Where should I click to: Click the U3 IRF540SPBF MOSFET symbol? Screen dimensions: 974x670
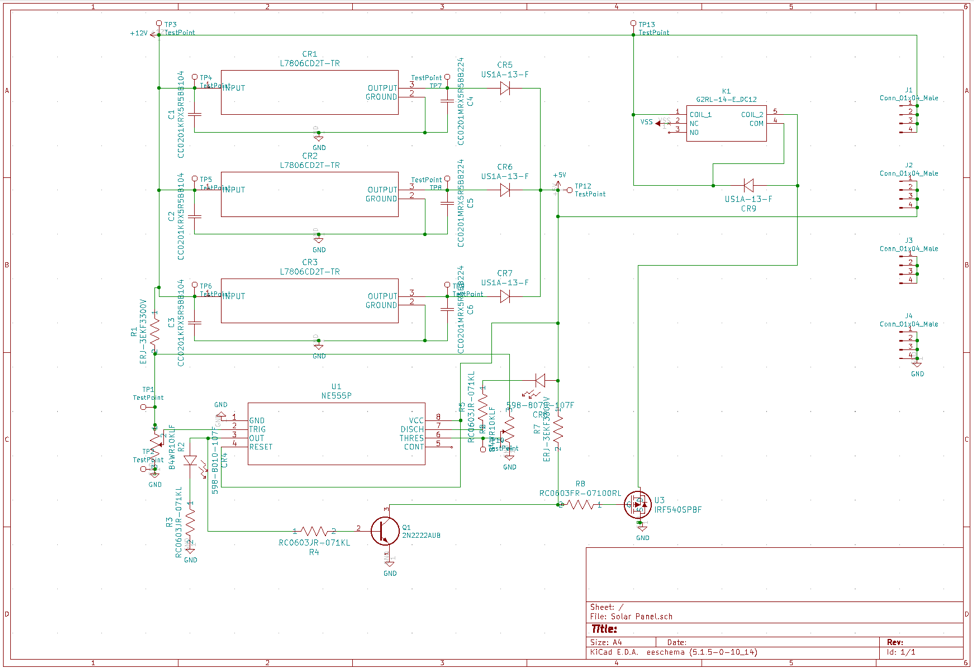[638, 506]
